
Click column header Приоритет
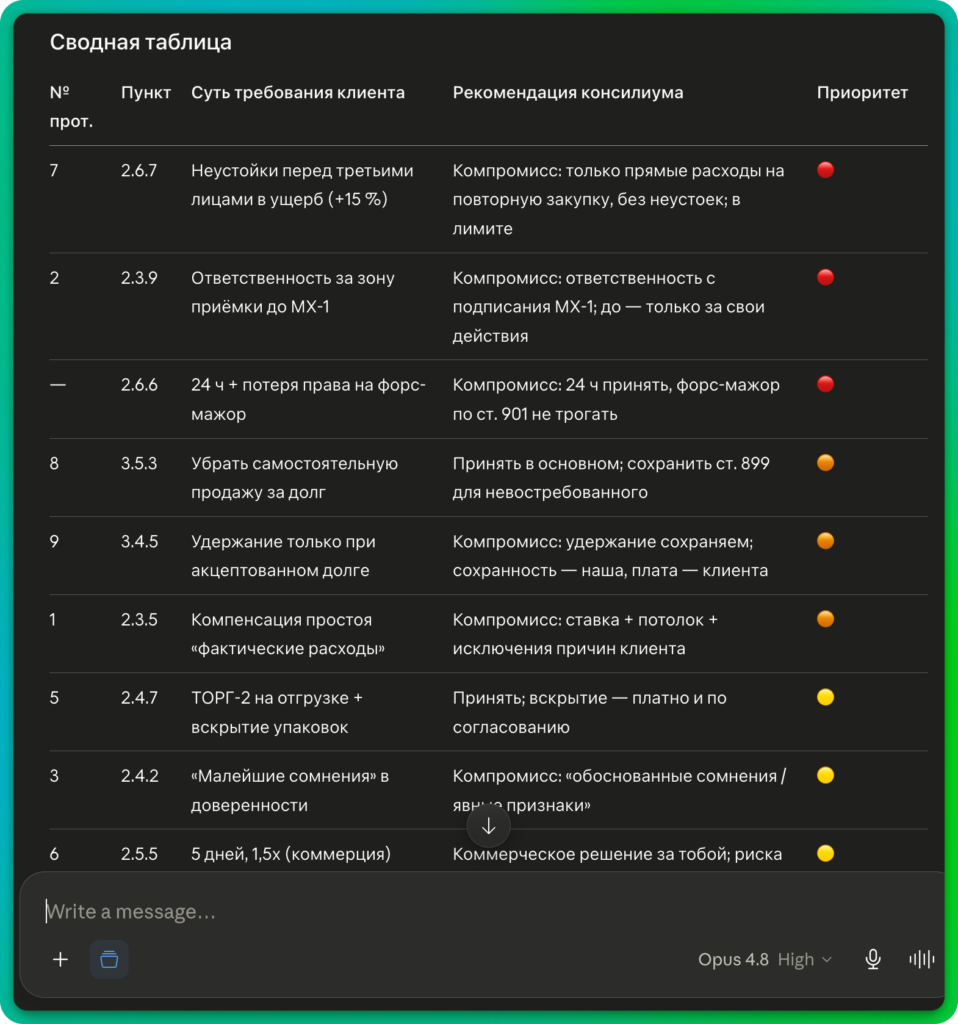tap(862, 93)
